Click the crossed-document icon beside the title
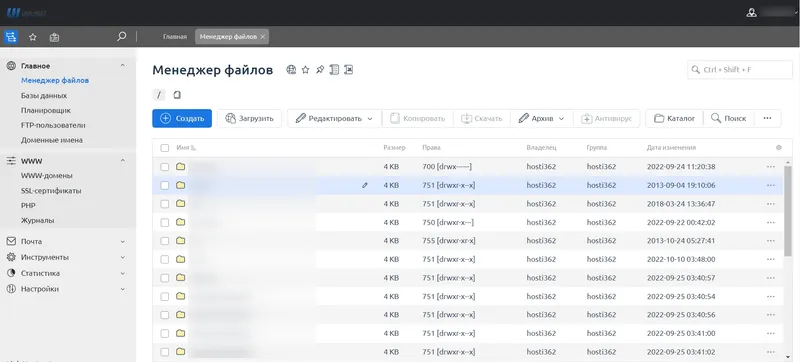 pos(348,70)
